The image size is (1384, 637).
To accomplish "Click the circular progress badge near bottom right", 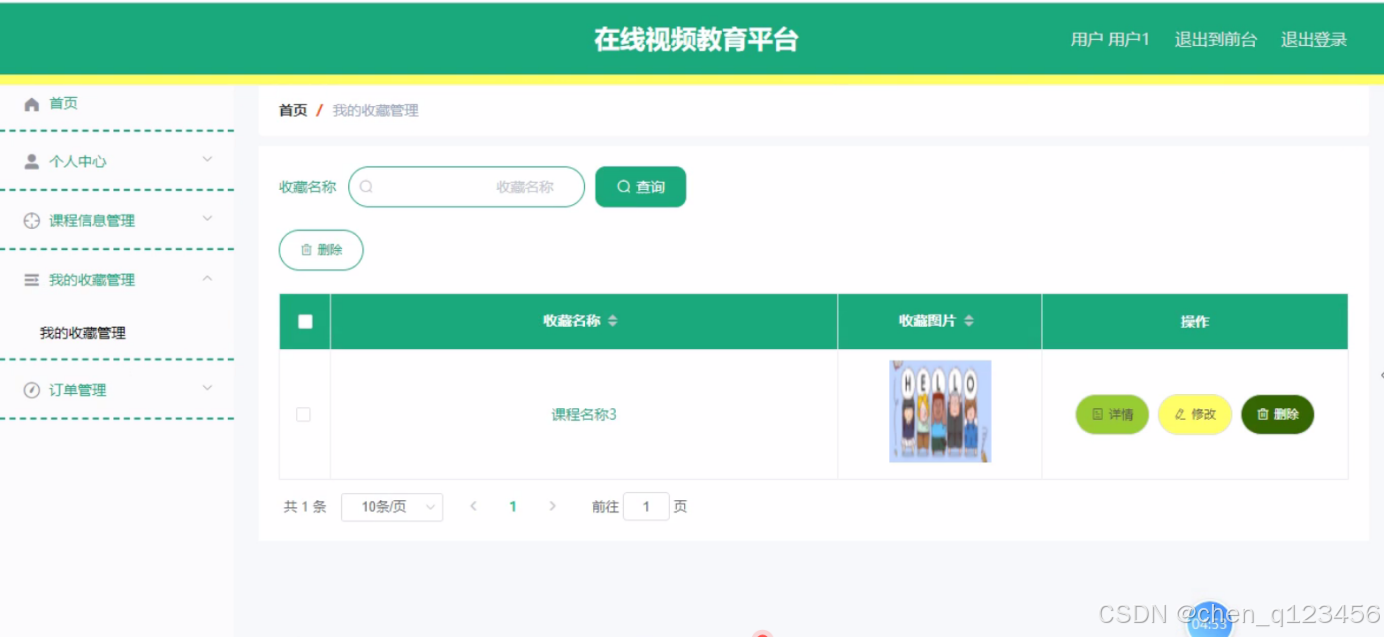I will [1209, 623].
